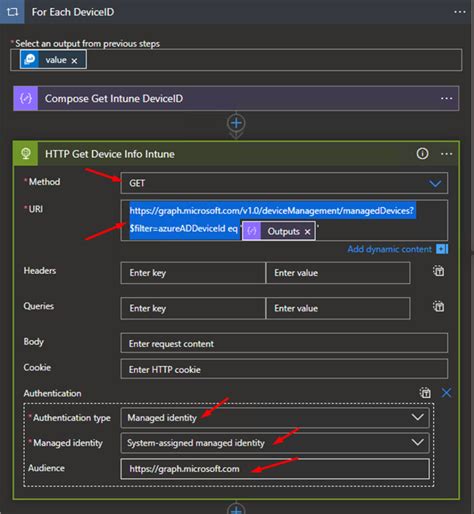The height and width of the screenshot is (514, 474).
Task: Insert step with plus button below Compose
Action: [x=236, y=123]
